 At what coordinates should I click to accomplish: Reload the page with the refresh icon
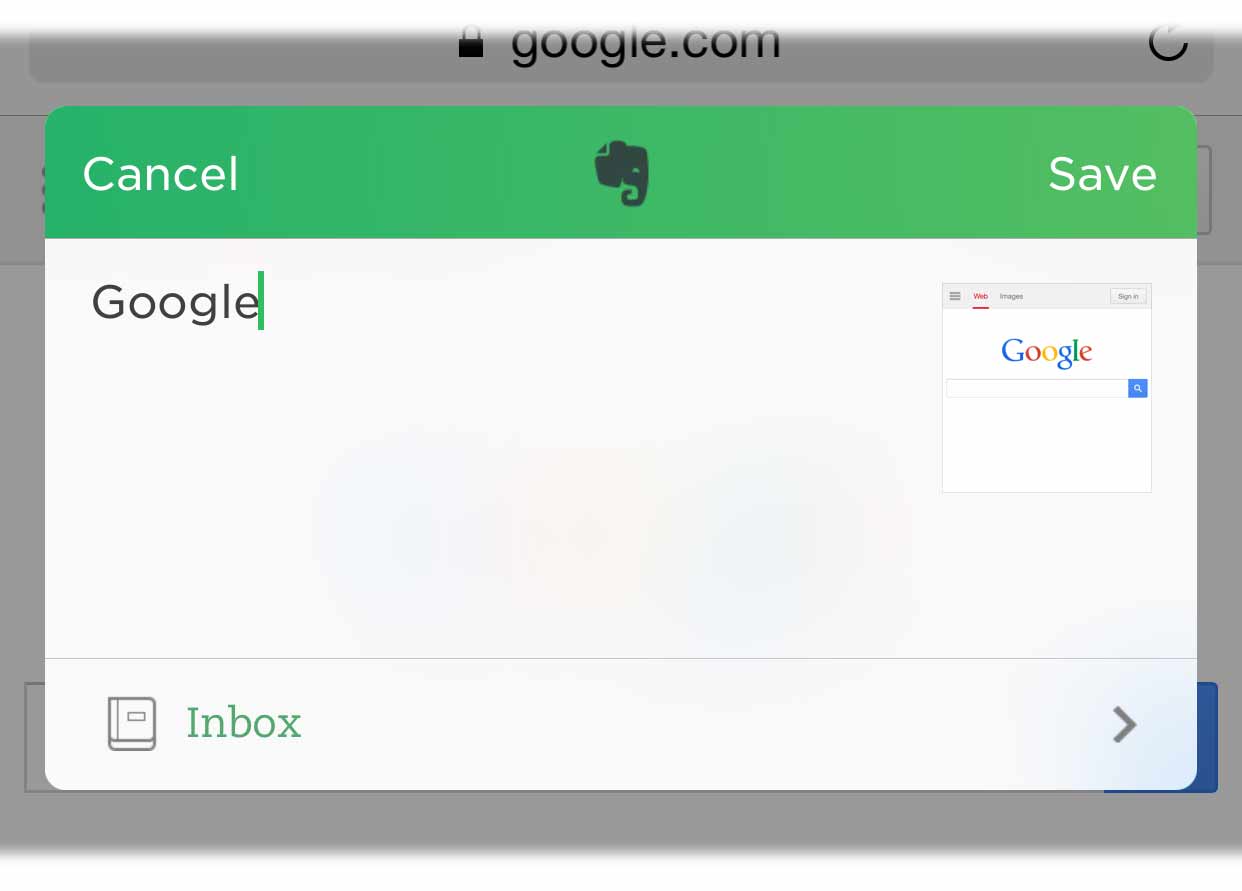click(1168, 42)
